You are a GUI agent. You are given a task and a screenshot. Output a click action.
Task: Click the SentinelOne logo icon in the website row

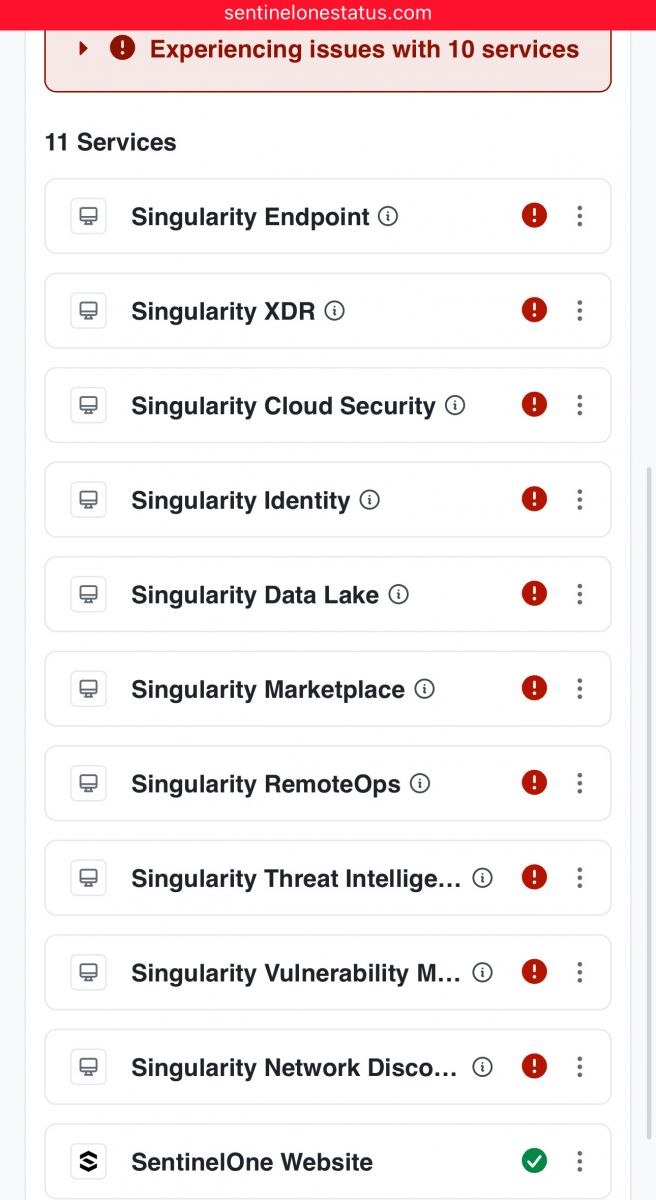(x=88, y=1161)
